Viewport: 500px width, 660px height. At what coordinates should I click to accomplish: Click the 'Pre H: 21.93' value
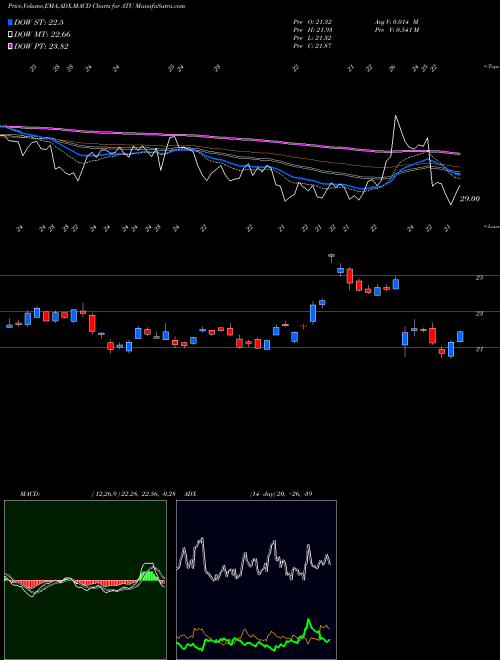[x=313, y=30]
